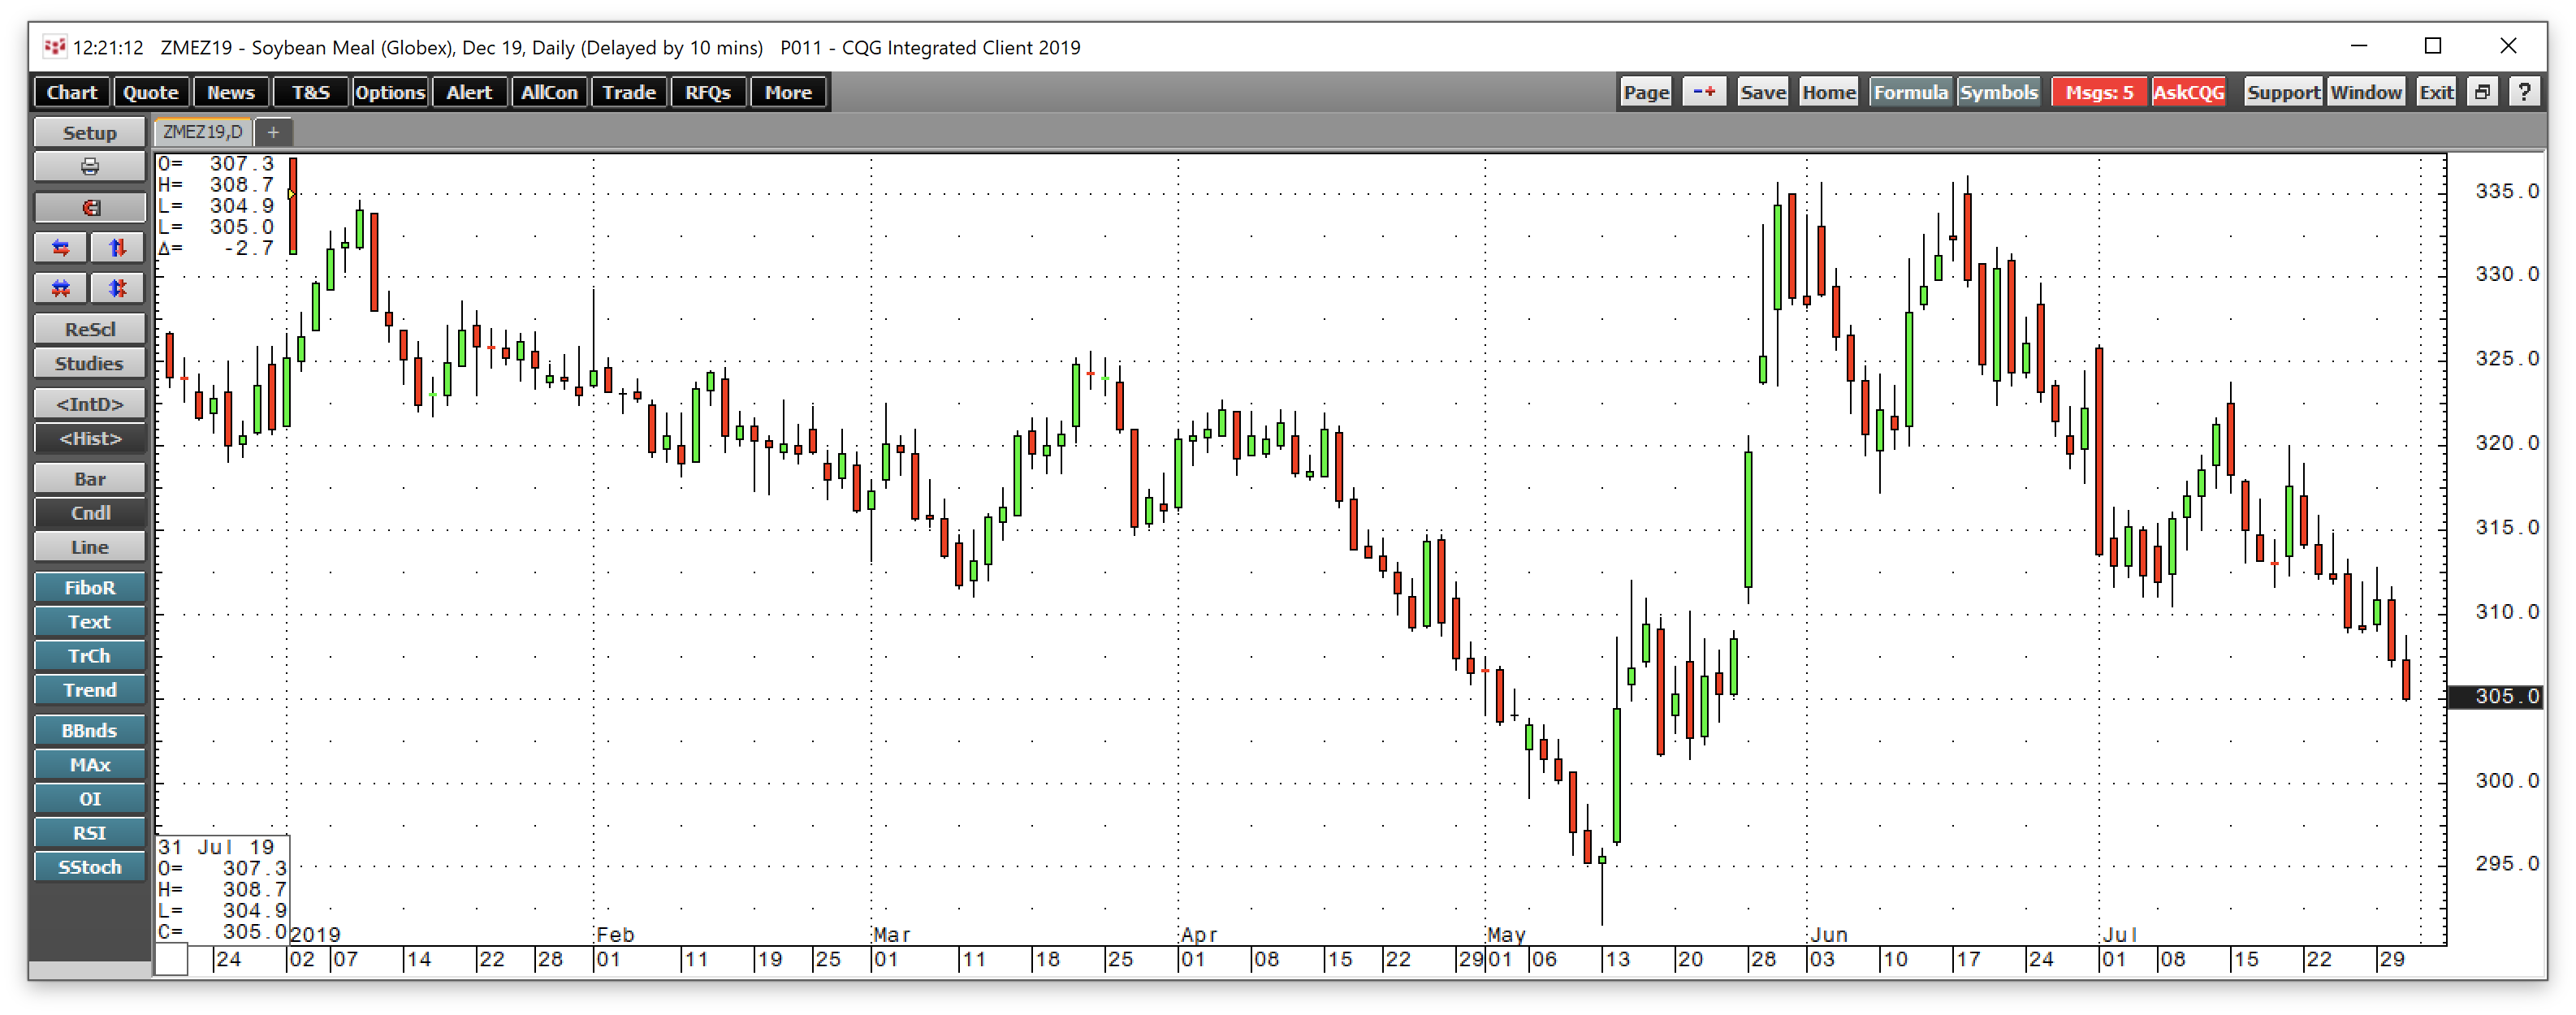Screen dimensions: 2576x1015
Task: Open the News menu
Action: click(231, 92)
